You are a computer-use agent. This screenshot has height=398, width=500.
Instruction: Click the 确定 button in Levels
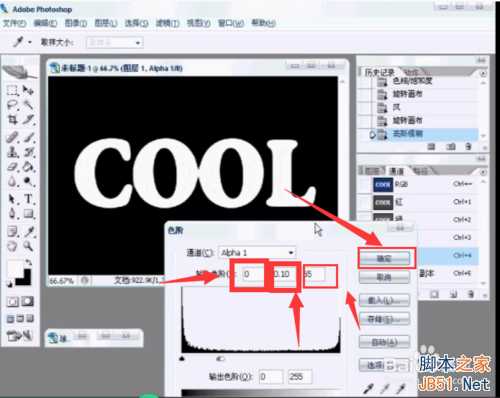tap(384, 258)
